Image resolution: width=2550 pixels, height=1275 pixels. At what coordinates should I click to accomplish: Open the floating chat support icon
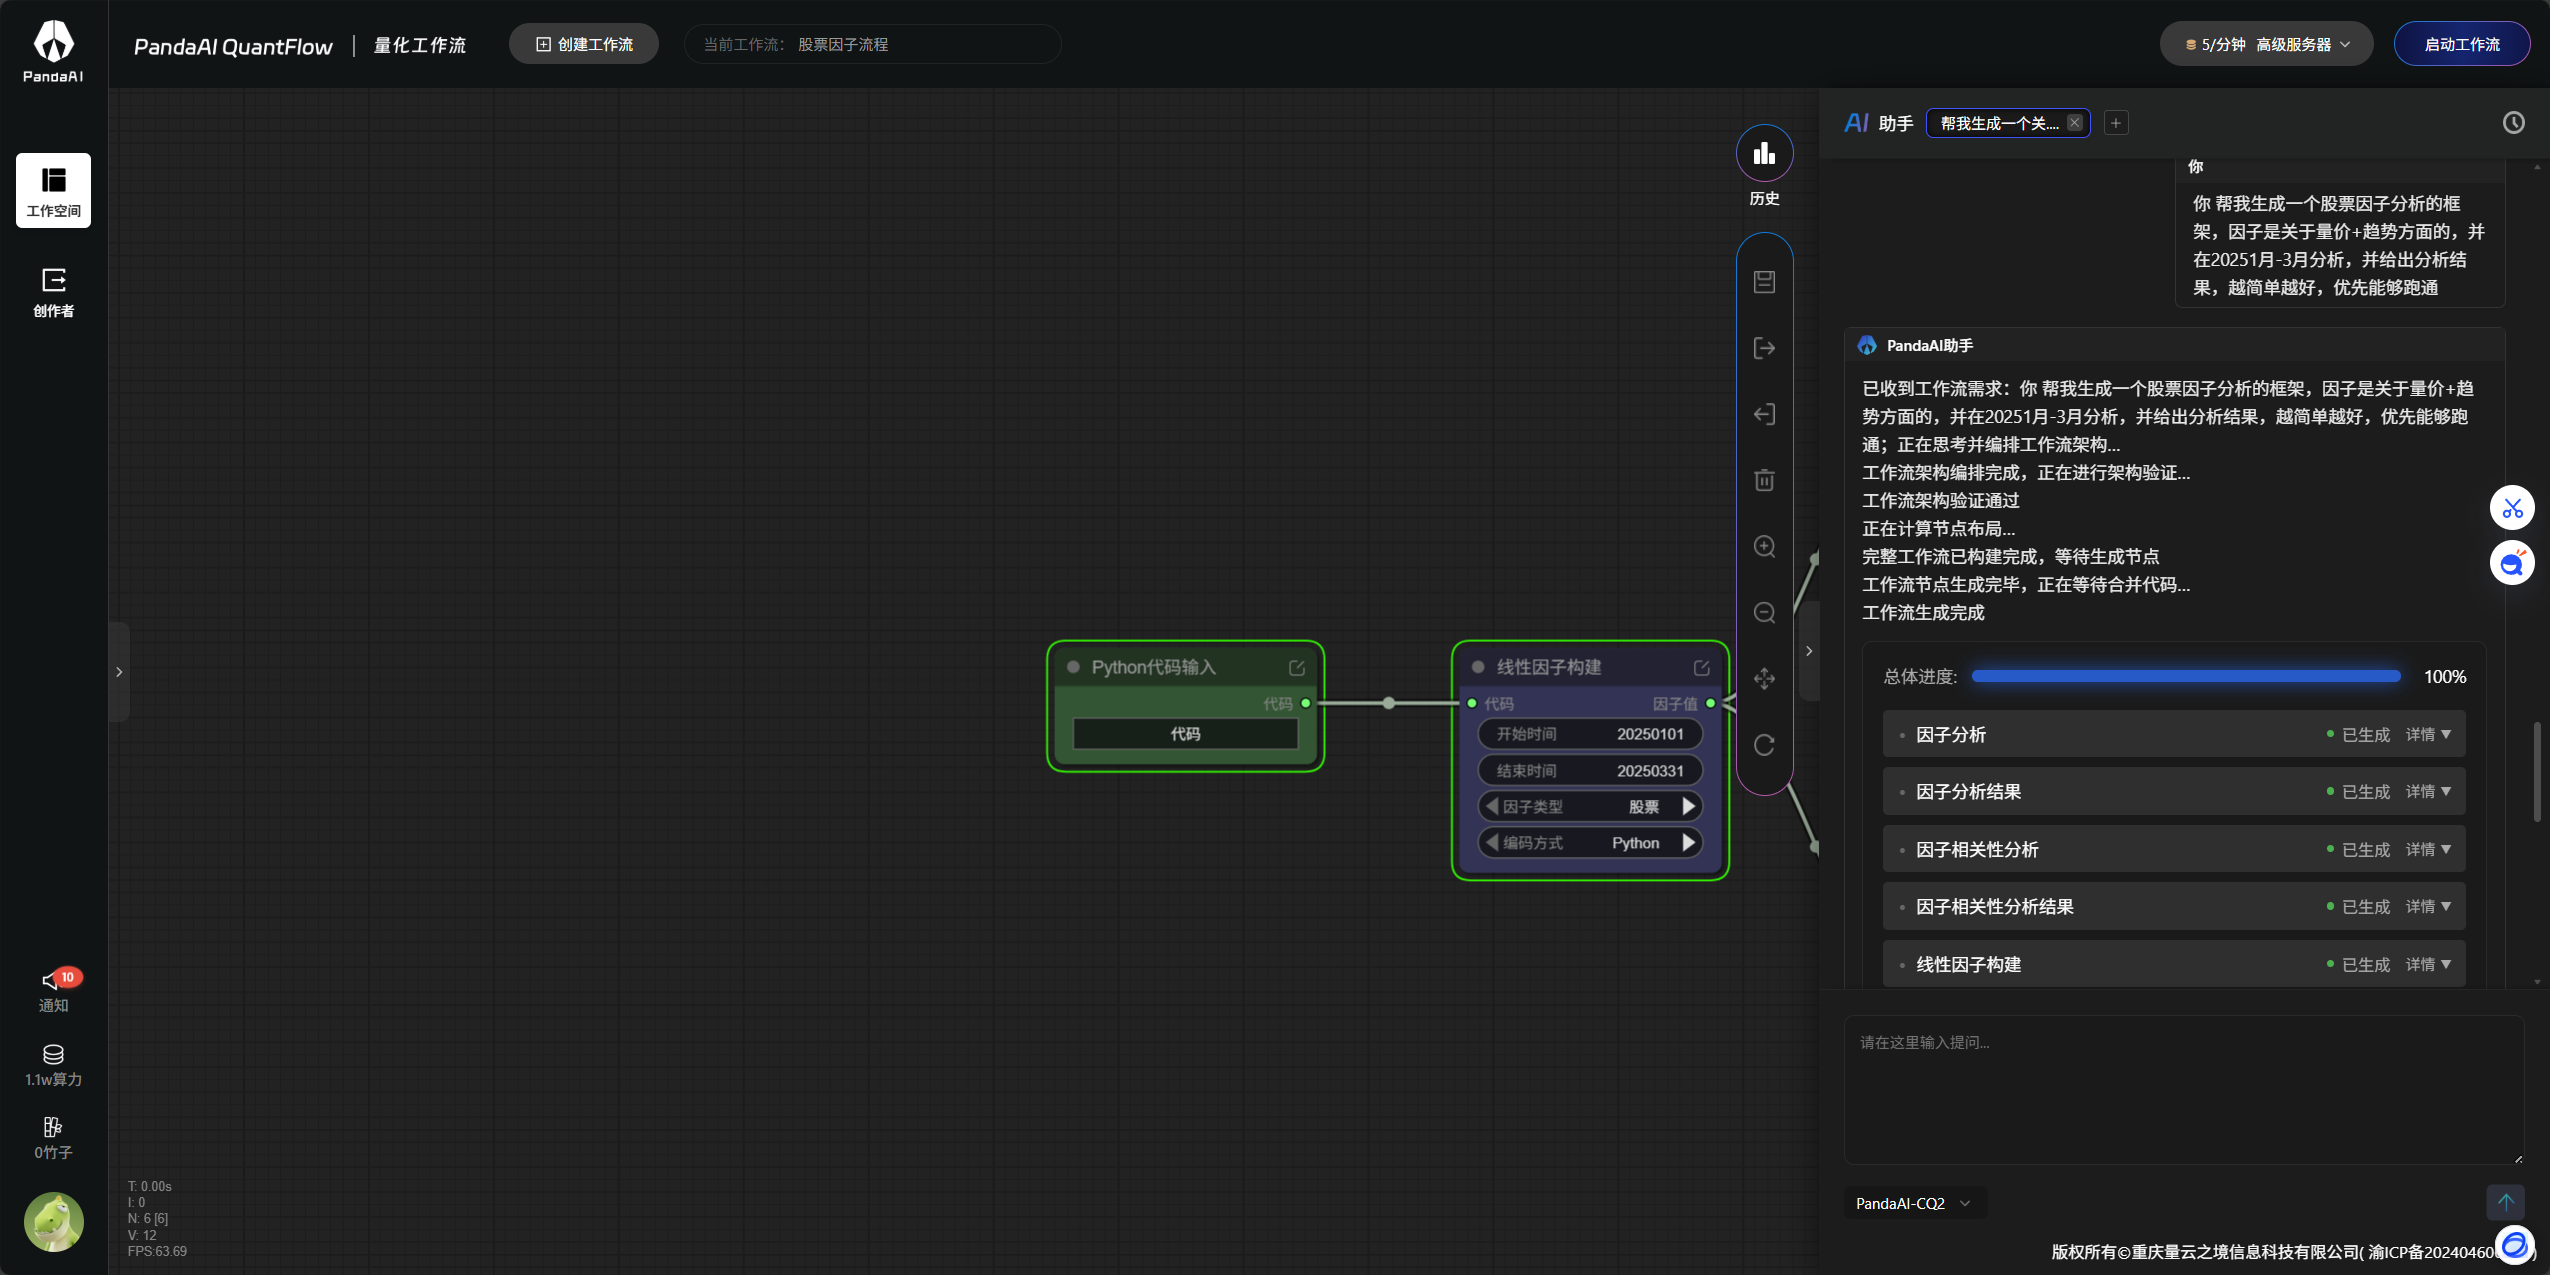point(2512,563)
